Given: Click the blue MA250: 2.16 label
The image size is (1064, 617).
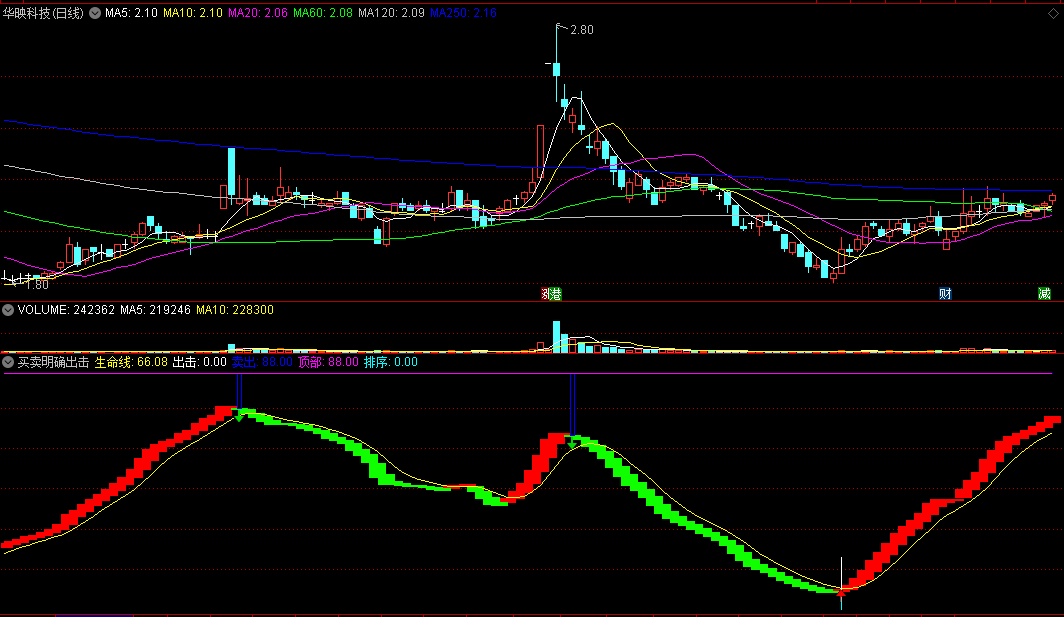Looking at the screenshot, I should [x=463, y=13].
